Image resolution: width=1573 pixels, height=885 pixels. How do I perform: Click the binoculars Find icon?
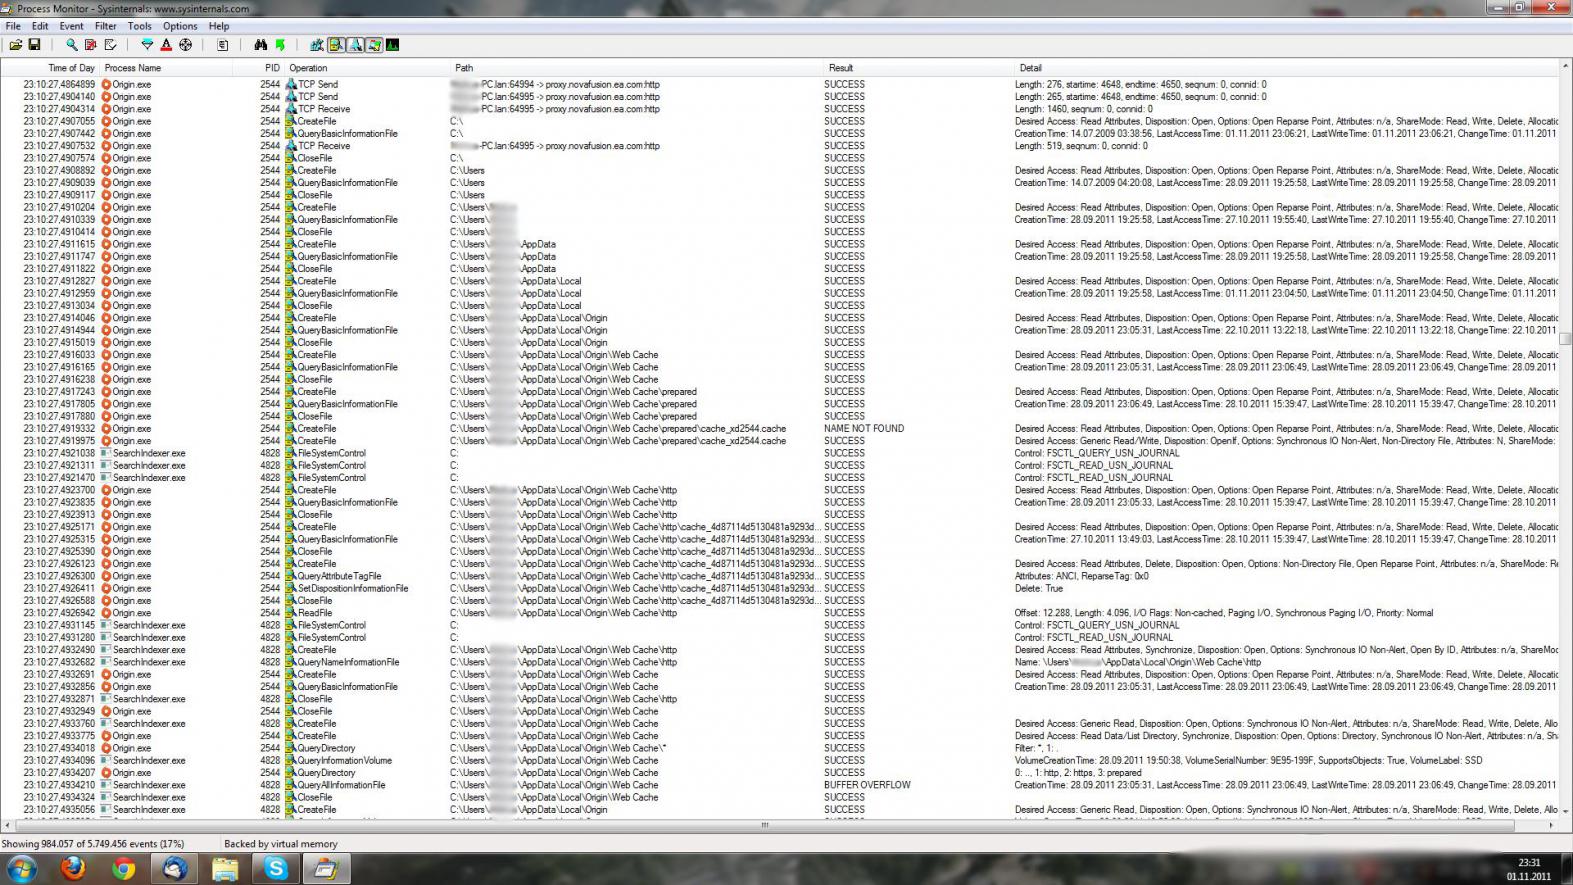point(260,45)
